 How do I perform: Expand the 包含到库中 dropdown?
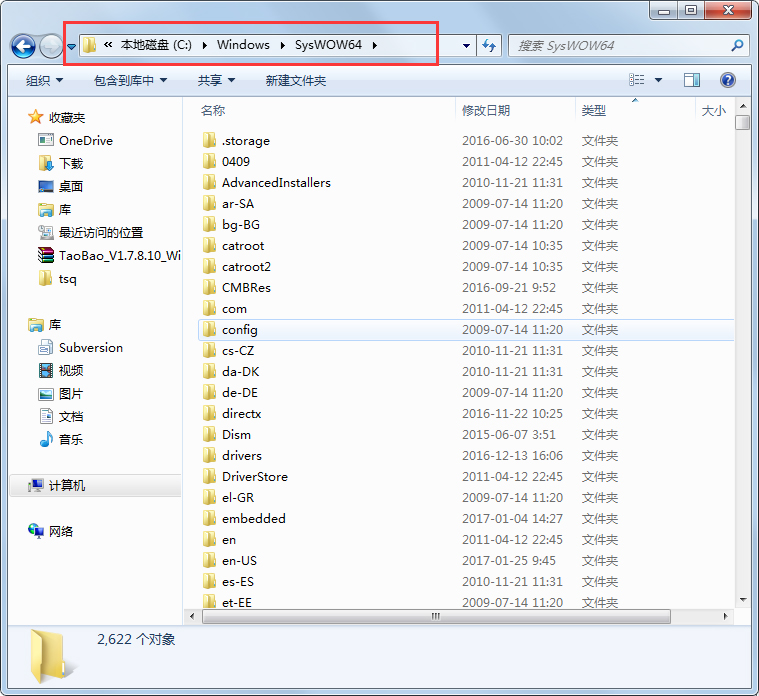[x=130, y=80]
